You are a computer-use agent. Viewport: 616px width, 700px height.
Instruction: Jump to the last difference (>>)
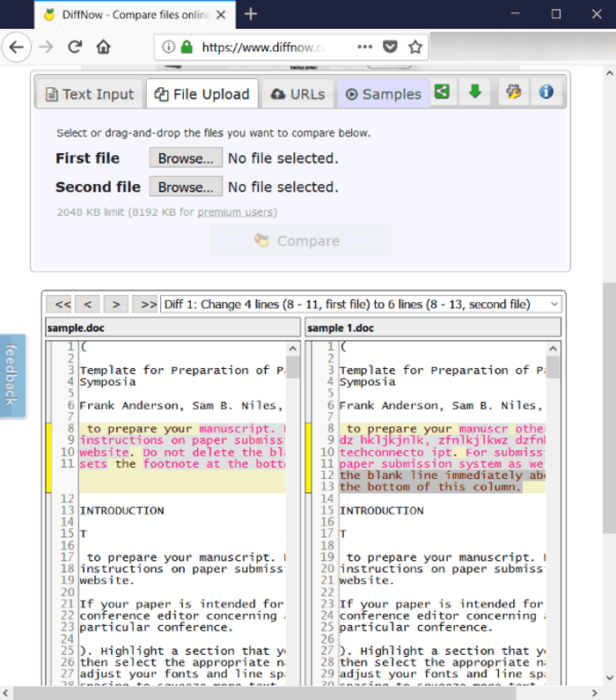click(147, 304)
